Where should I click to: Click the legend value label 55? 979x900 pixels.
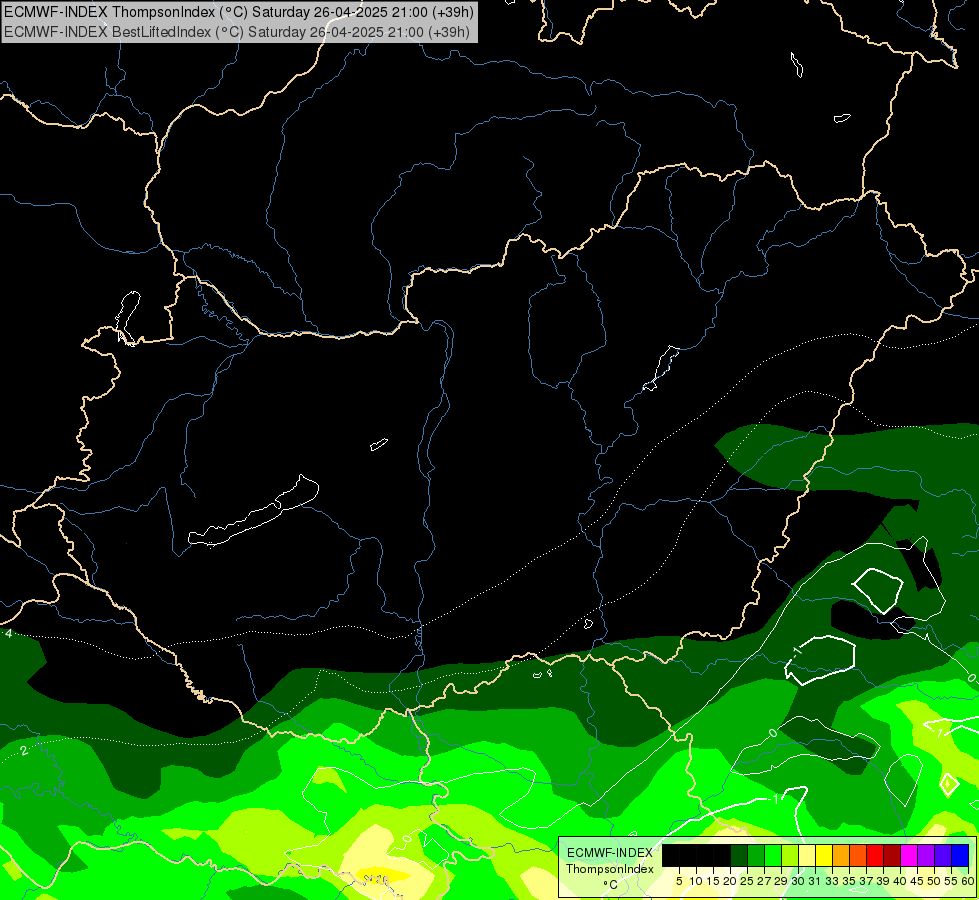coord(951,881)
